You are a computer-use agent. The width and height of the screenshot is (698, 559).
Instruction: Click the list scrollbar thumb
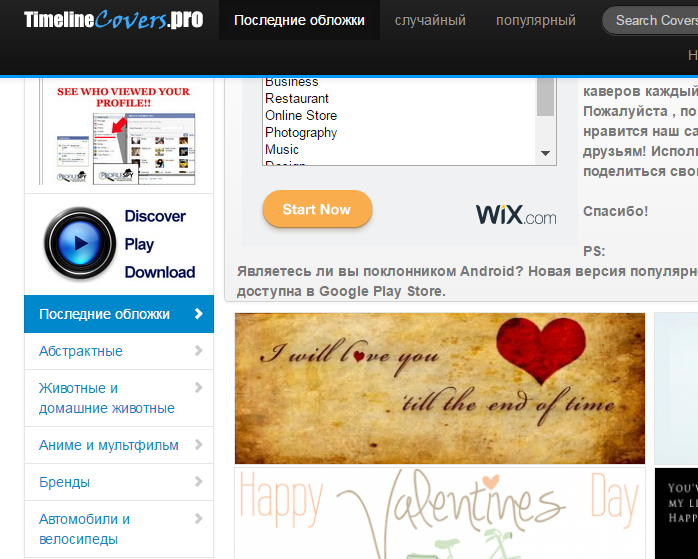545,97
